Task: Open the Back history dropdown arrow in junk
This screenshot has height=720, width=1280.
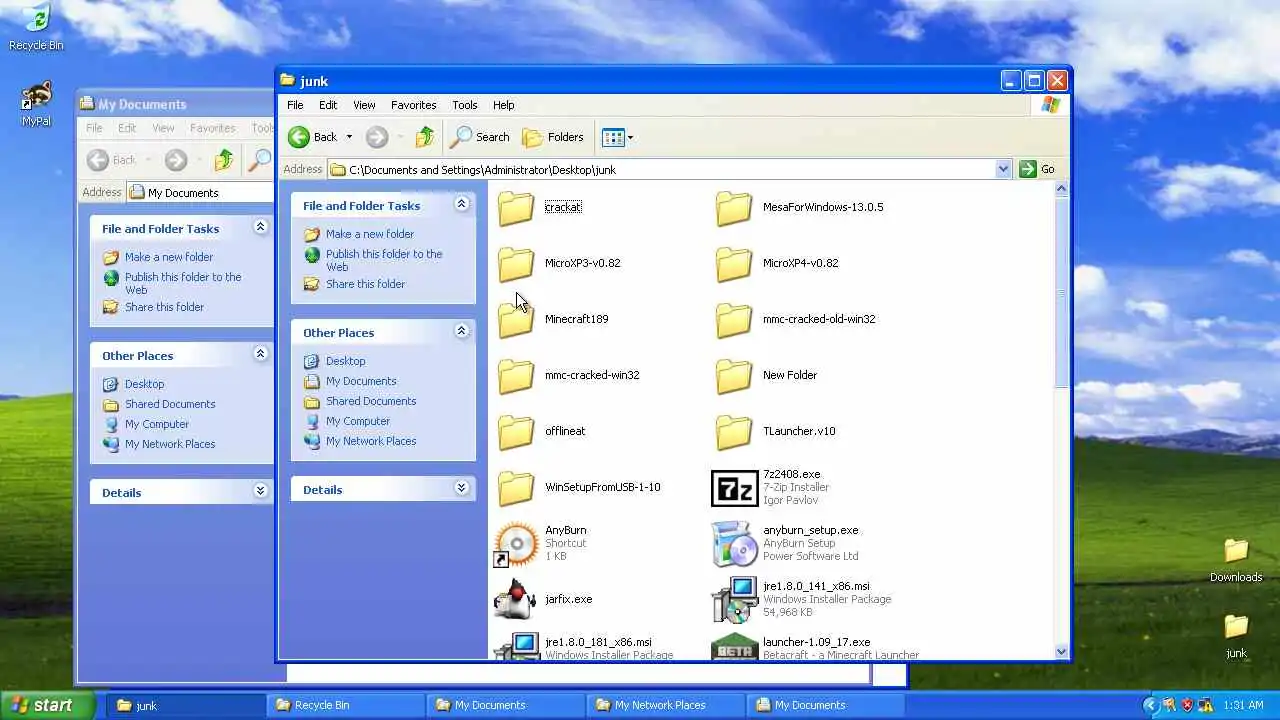Action: coord(349,137)
